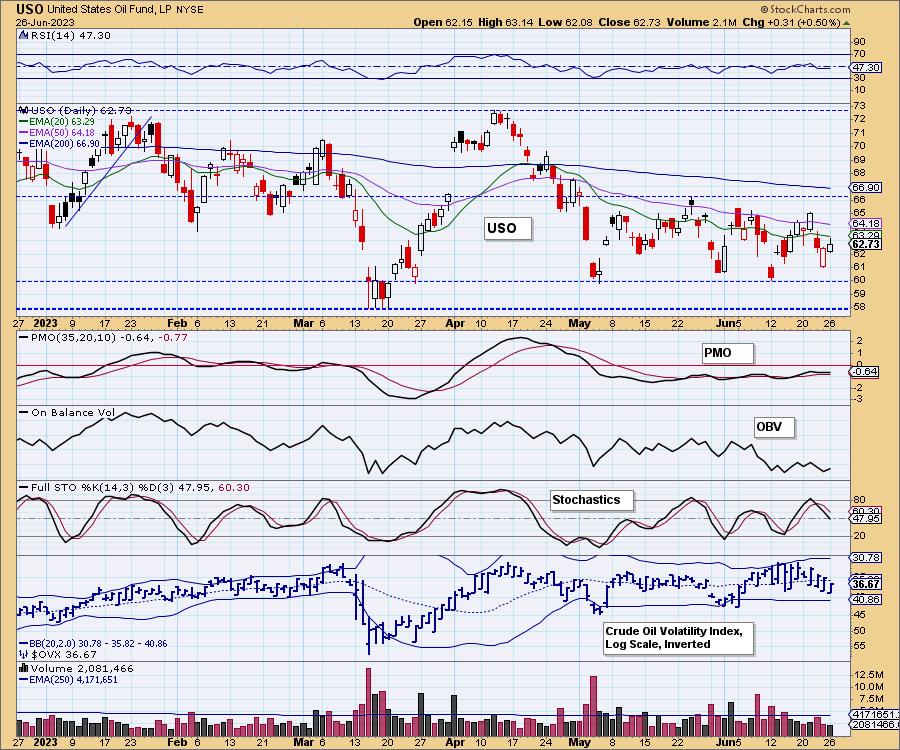Click the 64.18 price tag on right axis
The height and width of the screenshot is (750, 900).
(866, 224)
